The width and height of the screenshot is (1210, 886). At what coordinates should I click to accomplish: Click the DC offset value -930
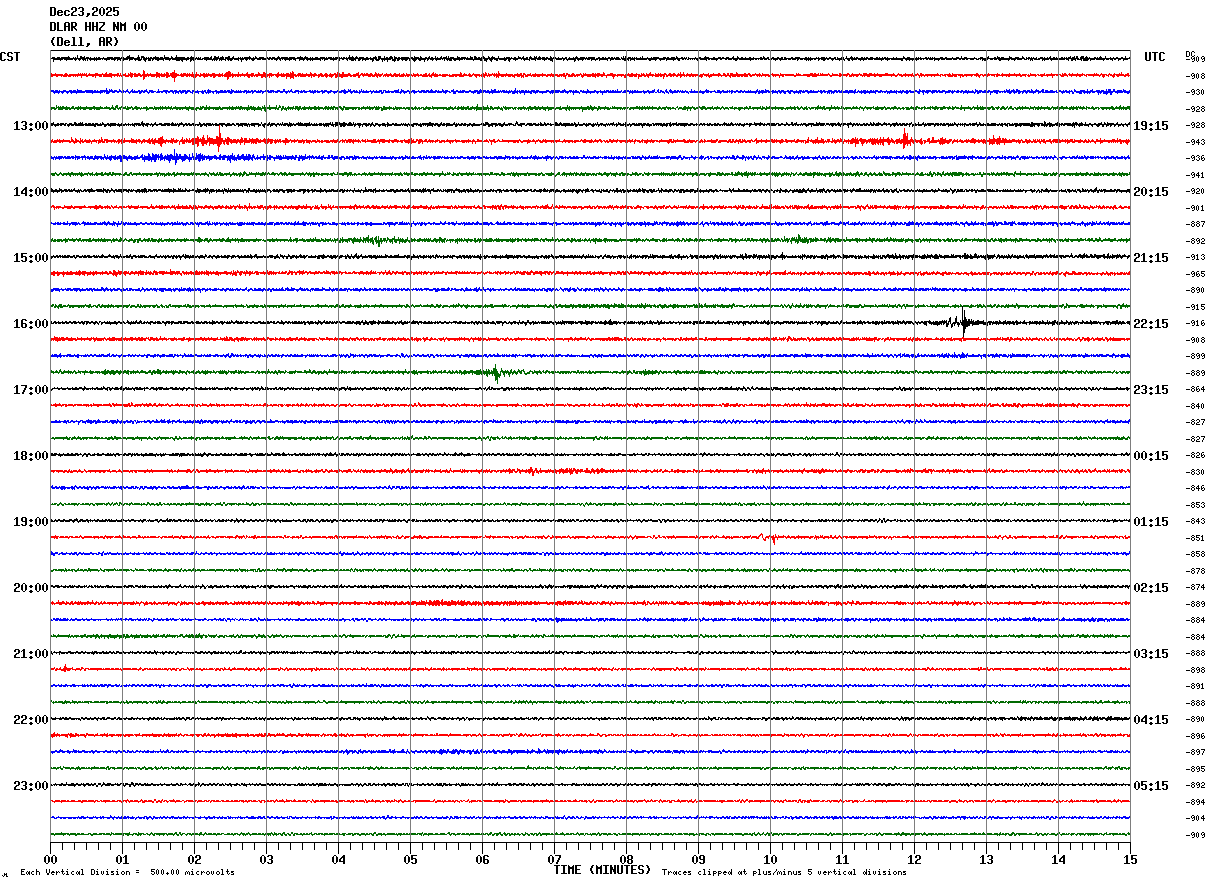tap(1196, 92)
